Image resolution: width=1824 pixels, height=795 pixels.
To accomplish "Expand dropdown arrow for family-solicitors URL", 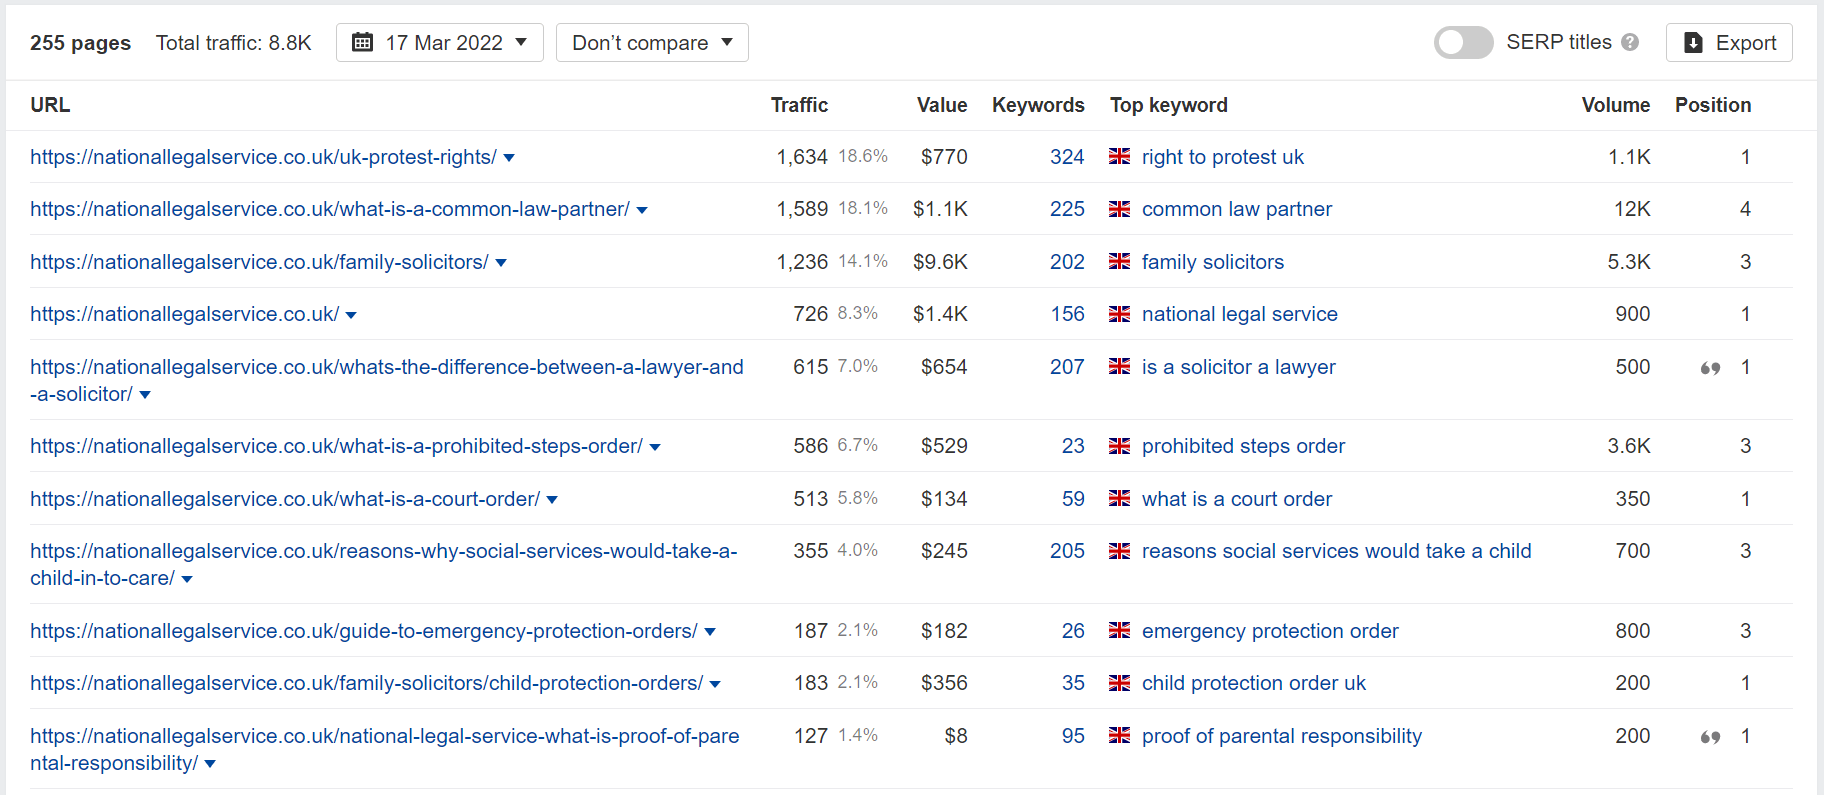I will (x=501, y=263).
